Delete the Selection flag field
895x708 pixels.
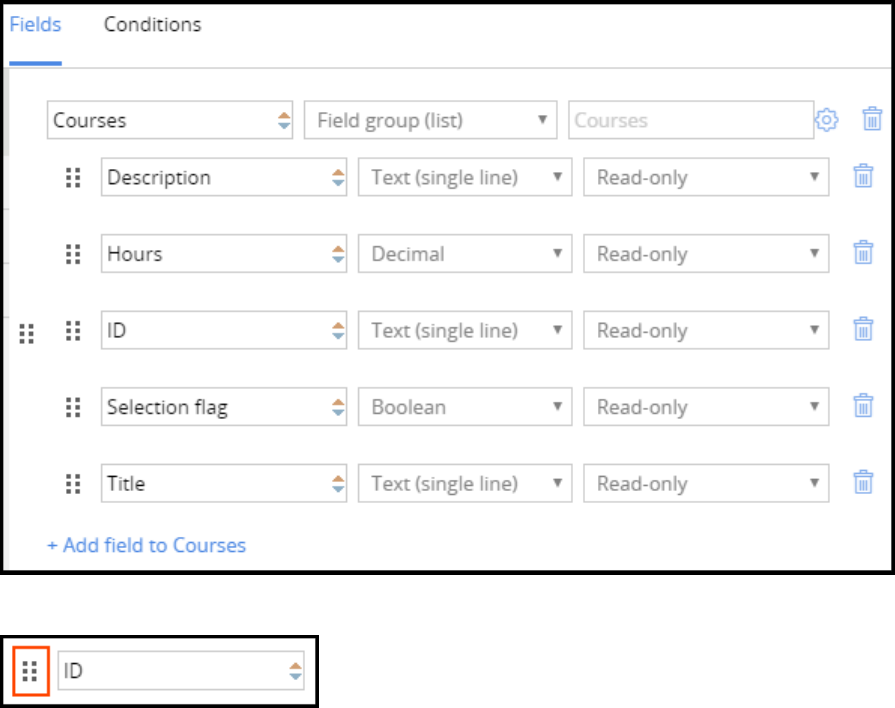863,406
